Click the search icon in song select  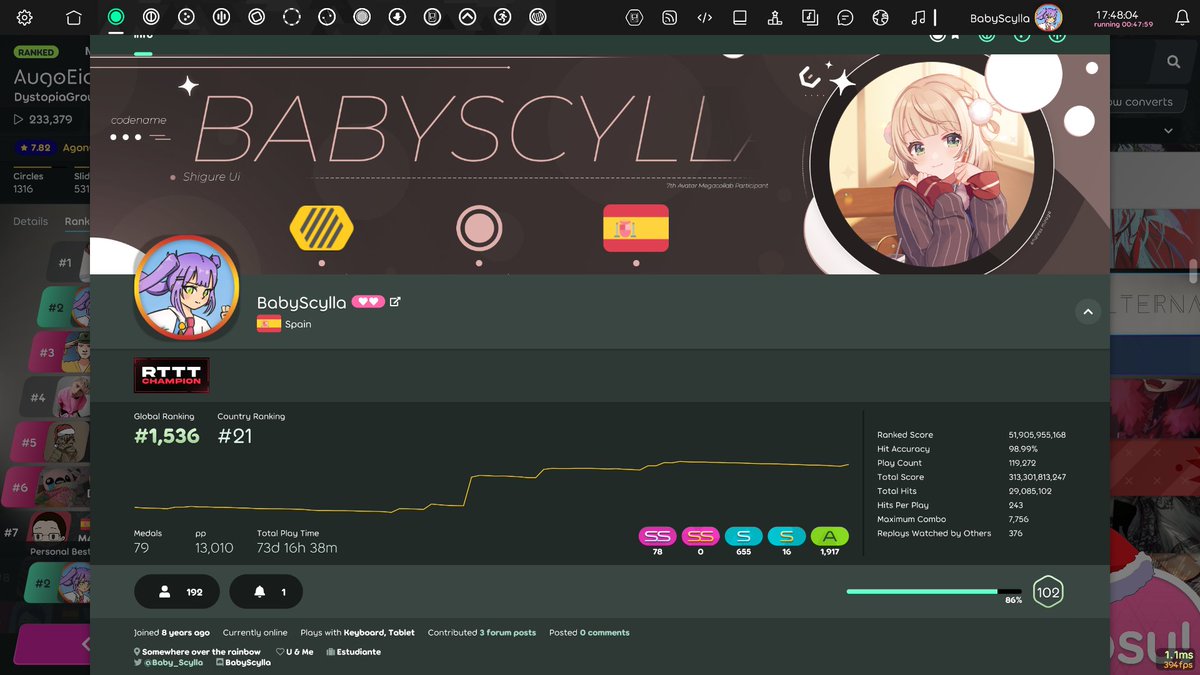pyautogui.click(x=1173, y=62)
